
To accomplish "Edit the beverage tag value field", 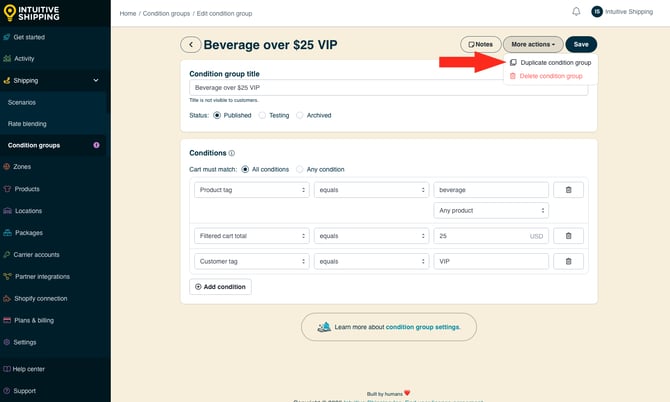I will [491, 190].
